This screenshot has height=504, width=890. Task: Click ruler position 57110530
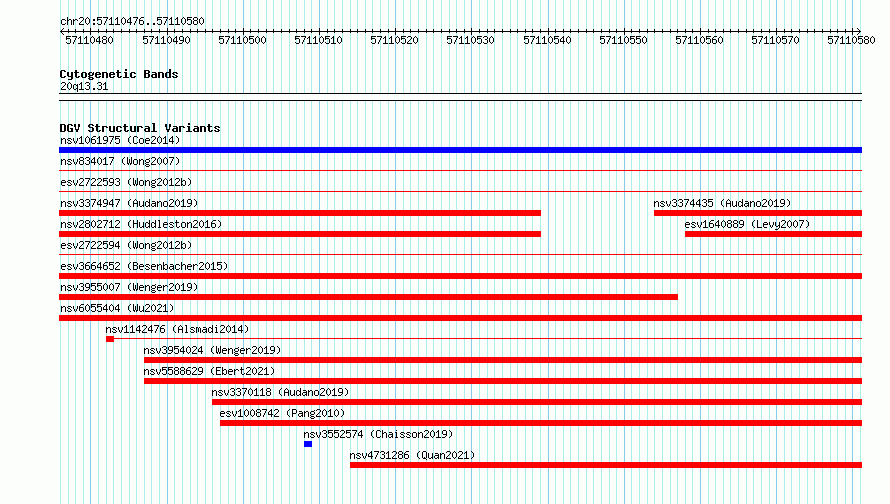(x=471, y=40)
